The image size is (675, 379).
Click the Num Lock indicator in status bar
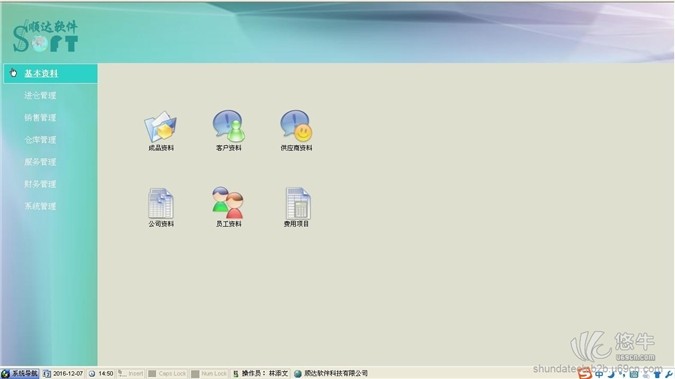209,373
